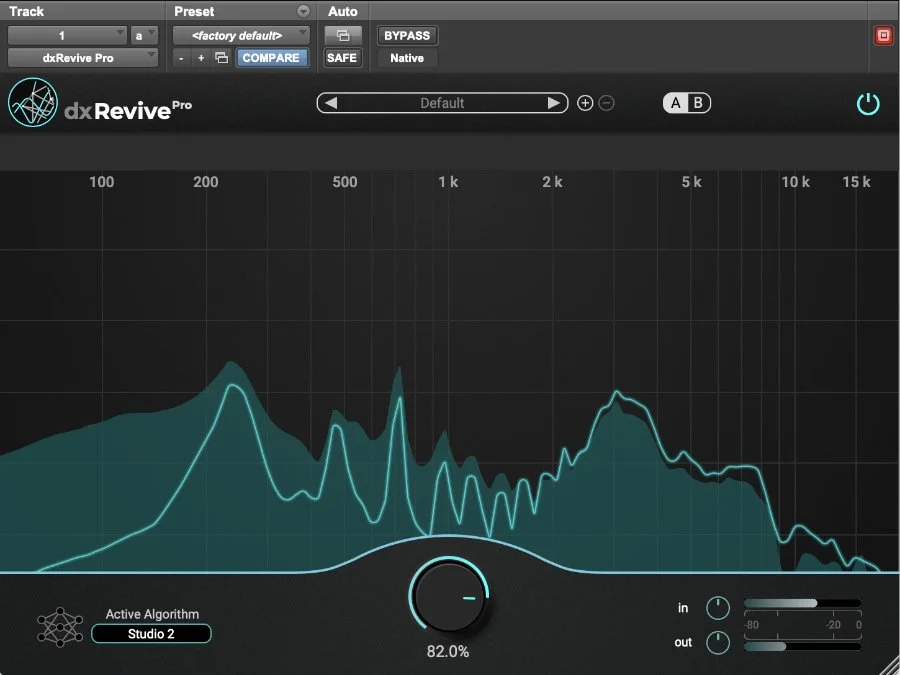Click the 2 k frequency label
900x675 pixels.
point(552,182)
